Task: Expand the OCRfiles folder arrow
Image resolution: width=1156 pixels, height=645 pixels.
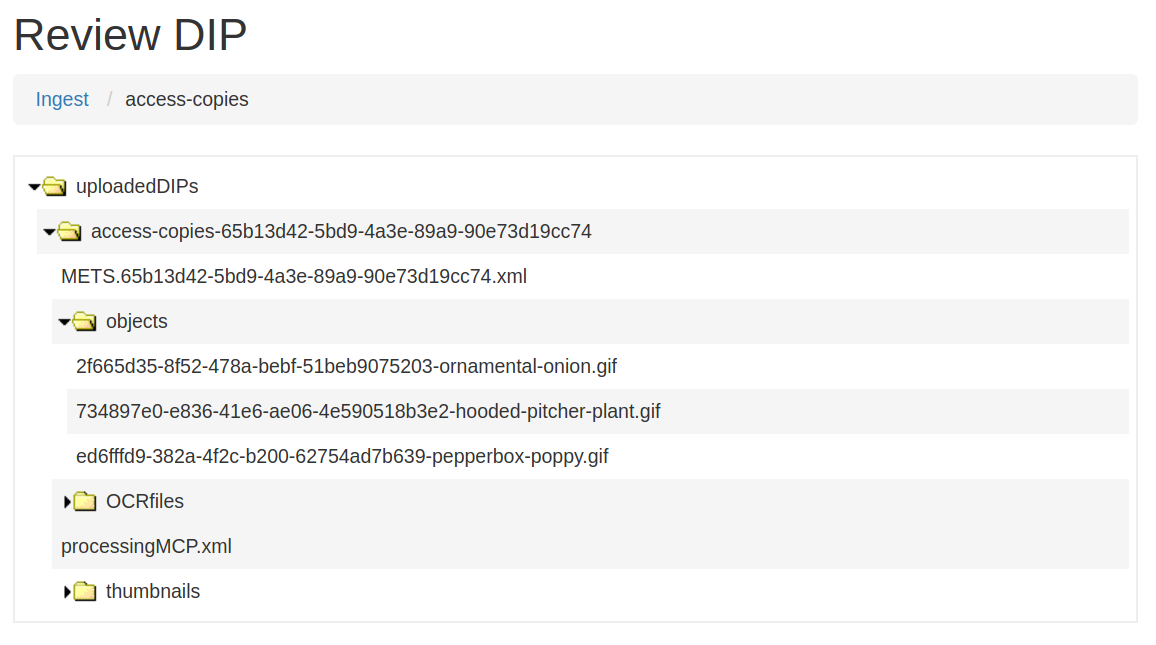Action: pos(67,502)
